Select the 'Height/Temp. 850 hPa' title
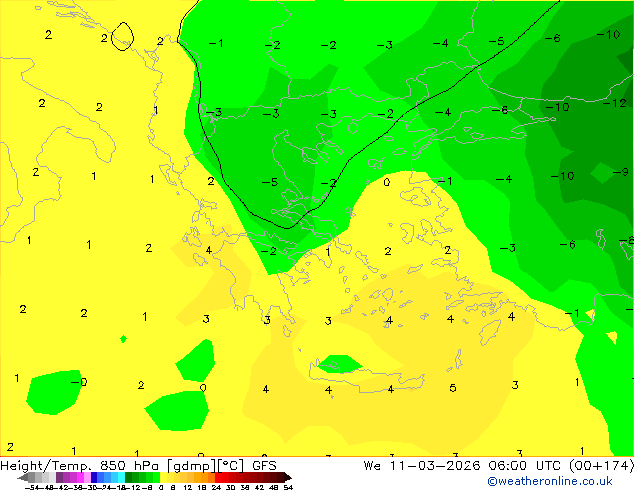Image resolution: width=634 pixels, height=490 pixels. pyautogui.click(x=80, y=466)
